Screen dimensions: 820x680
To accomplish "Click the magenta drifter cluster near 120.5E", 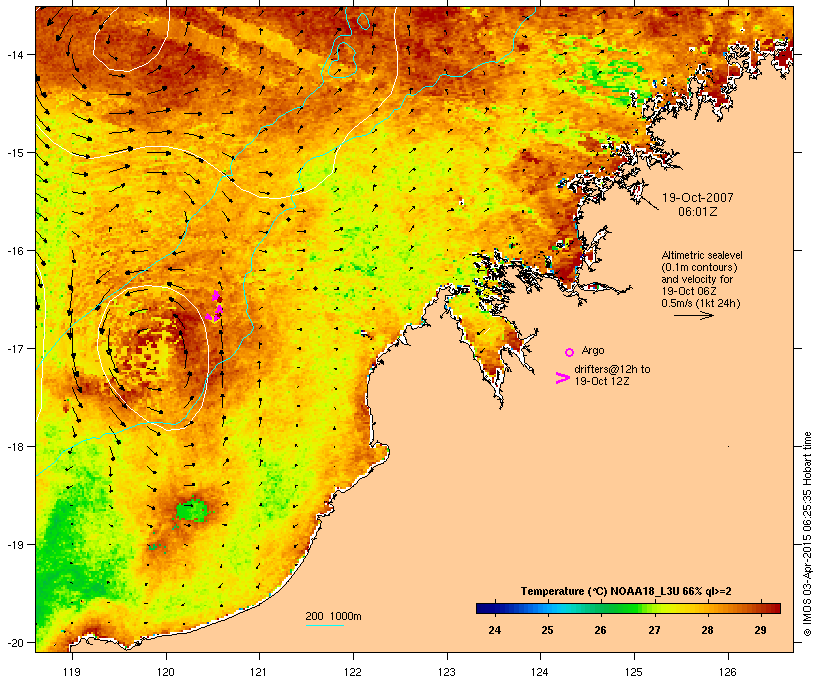I will click(215, 308).
